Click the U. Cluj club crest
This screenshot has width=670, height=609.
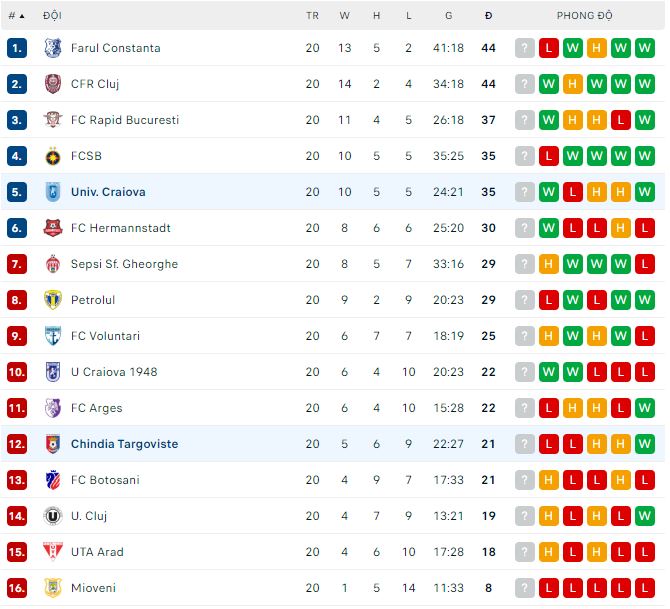(x=53, y=516)
